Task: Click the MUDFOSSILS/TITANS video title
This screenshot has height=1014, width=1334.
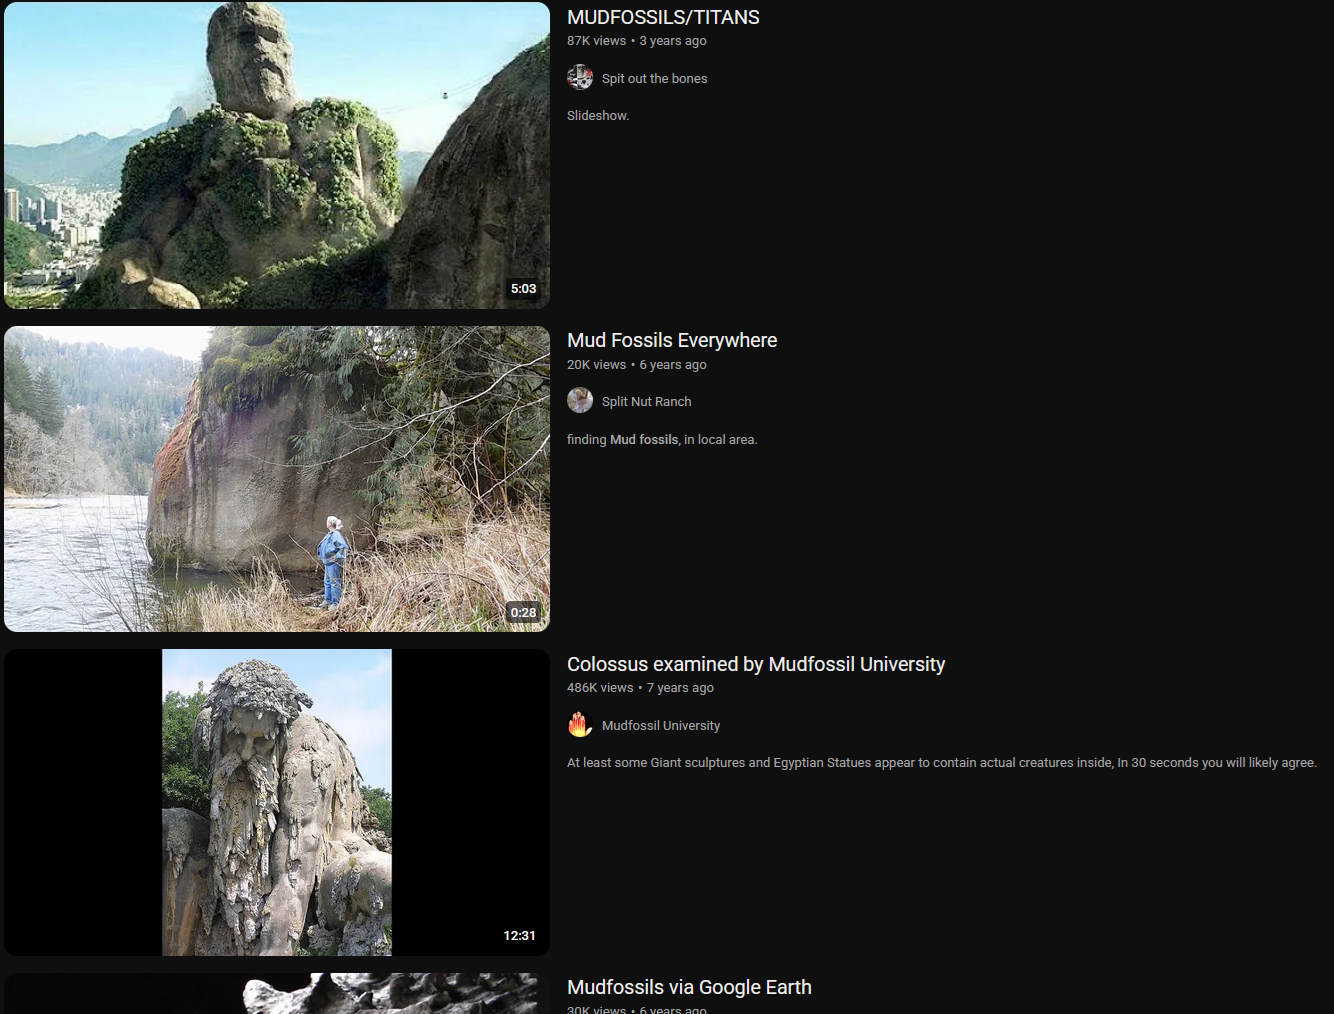Action: point(663,17)
